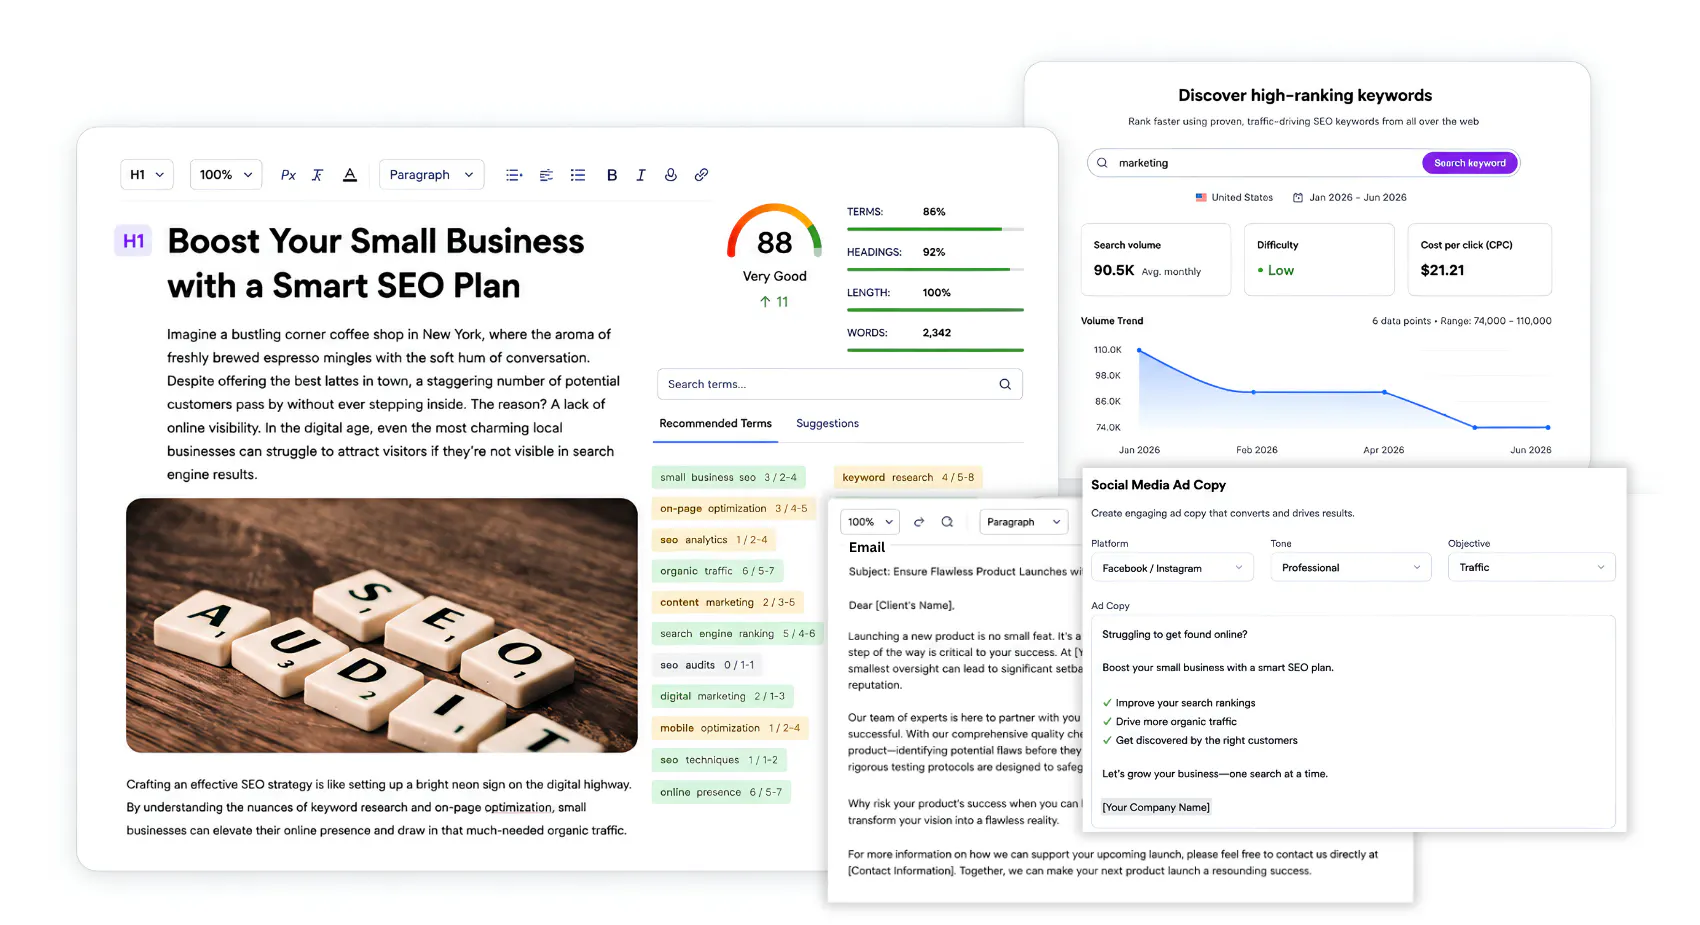Image resolution: width=1700 pixels, height=925 pixels.
Task: Select the 'online presence' term tag
Action: point(722,792)
